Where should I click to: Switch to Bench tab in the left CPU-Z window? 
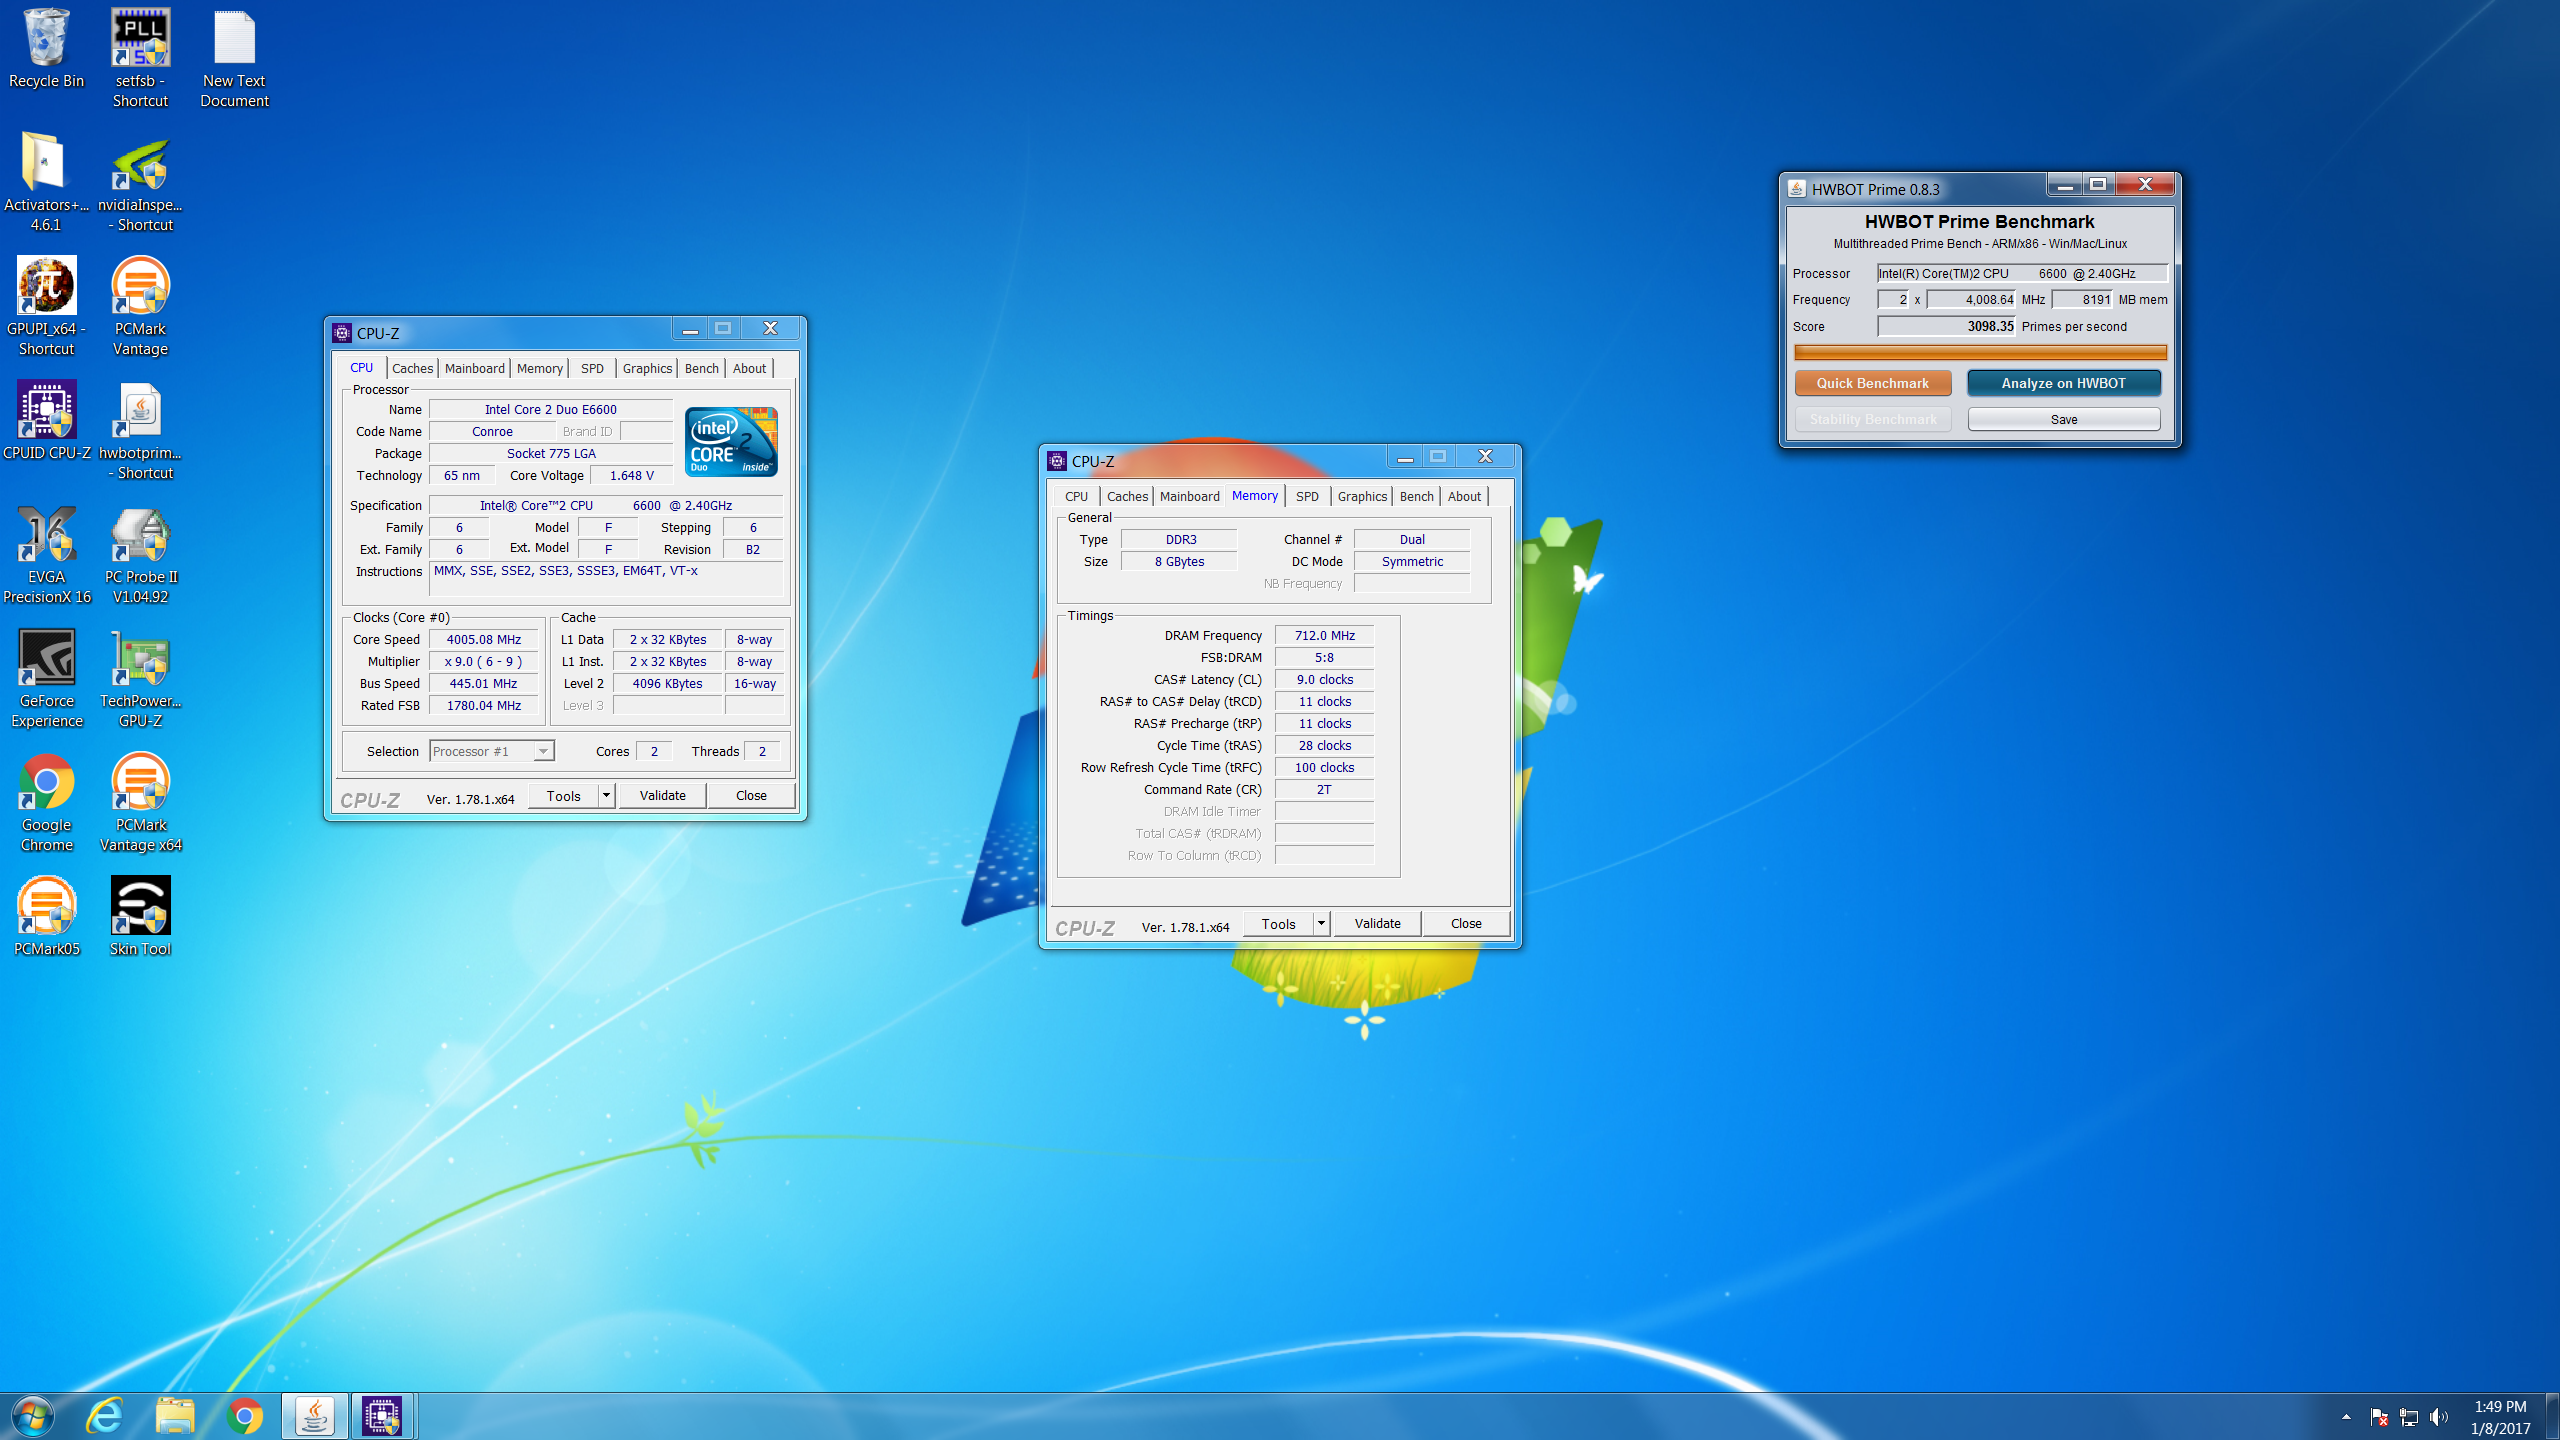701,368
